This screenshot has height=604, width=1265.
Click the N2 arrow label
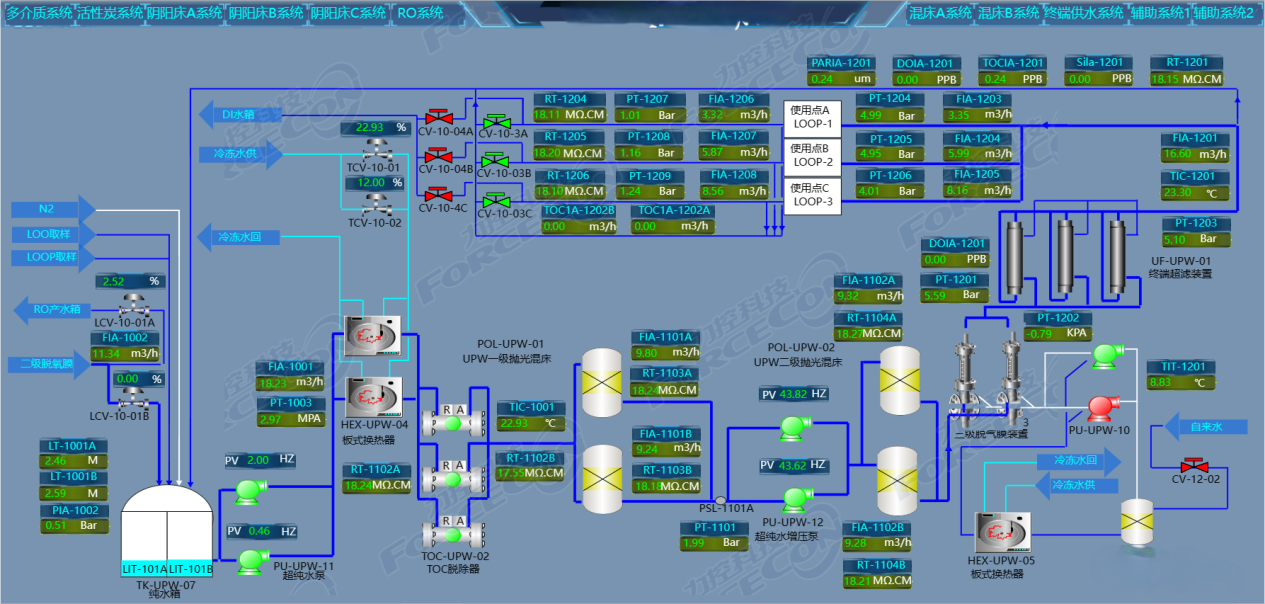(x=52, y=209)
